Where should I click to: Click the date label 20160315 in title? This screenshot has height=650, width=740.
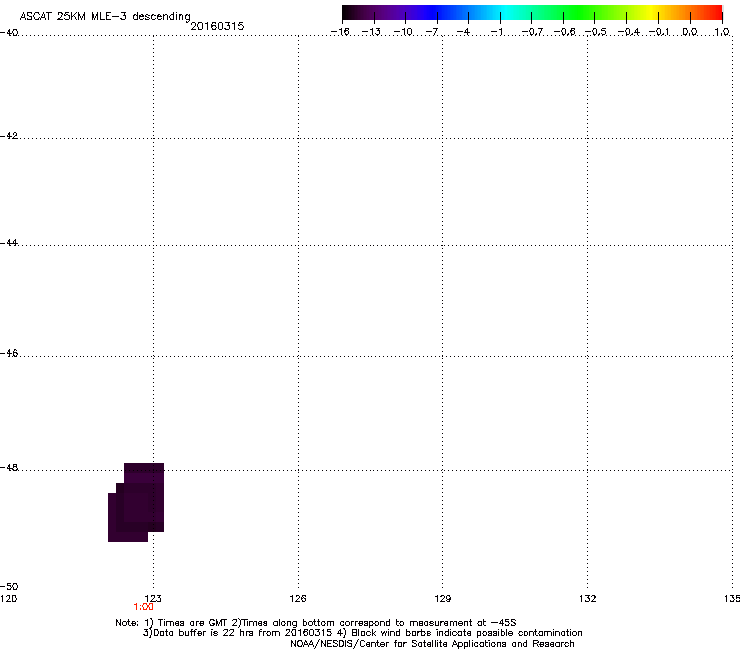217,26
